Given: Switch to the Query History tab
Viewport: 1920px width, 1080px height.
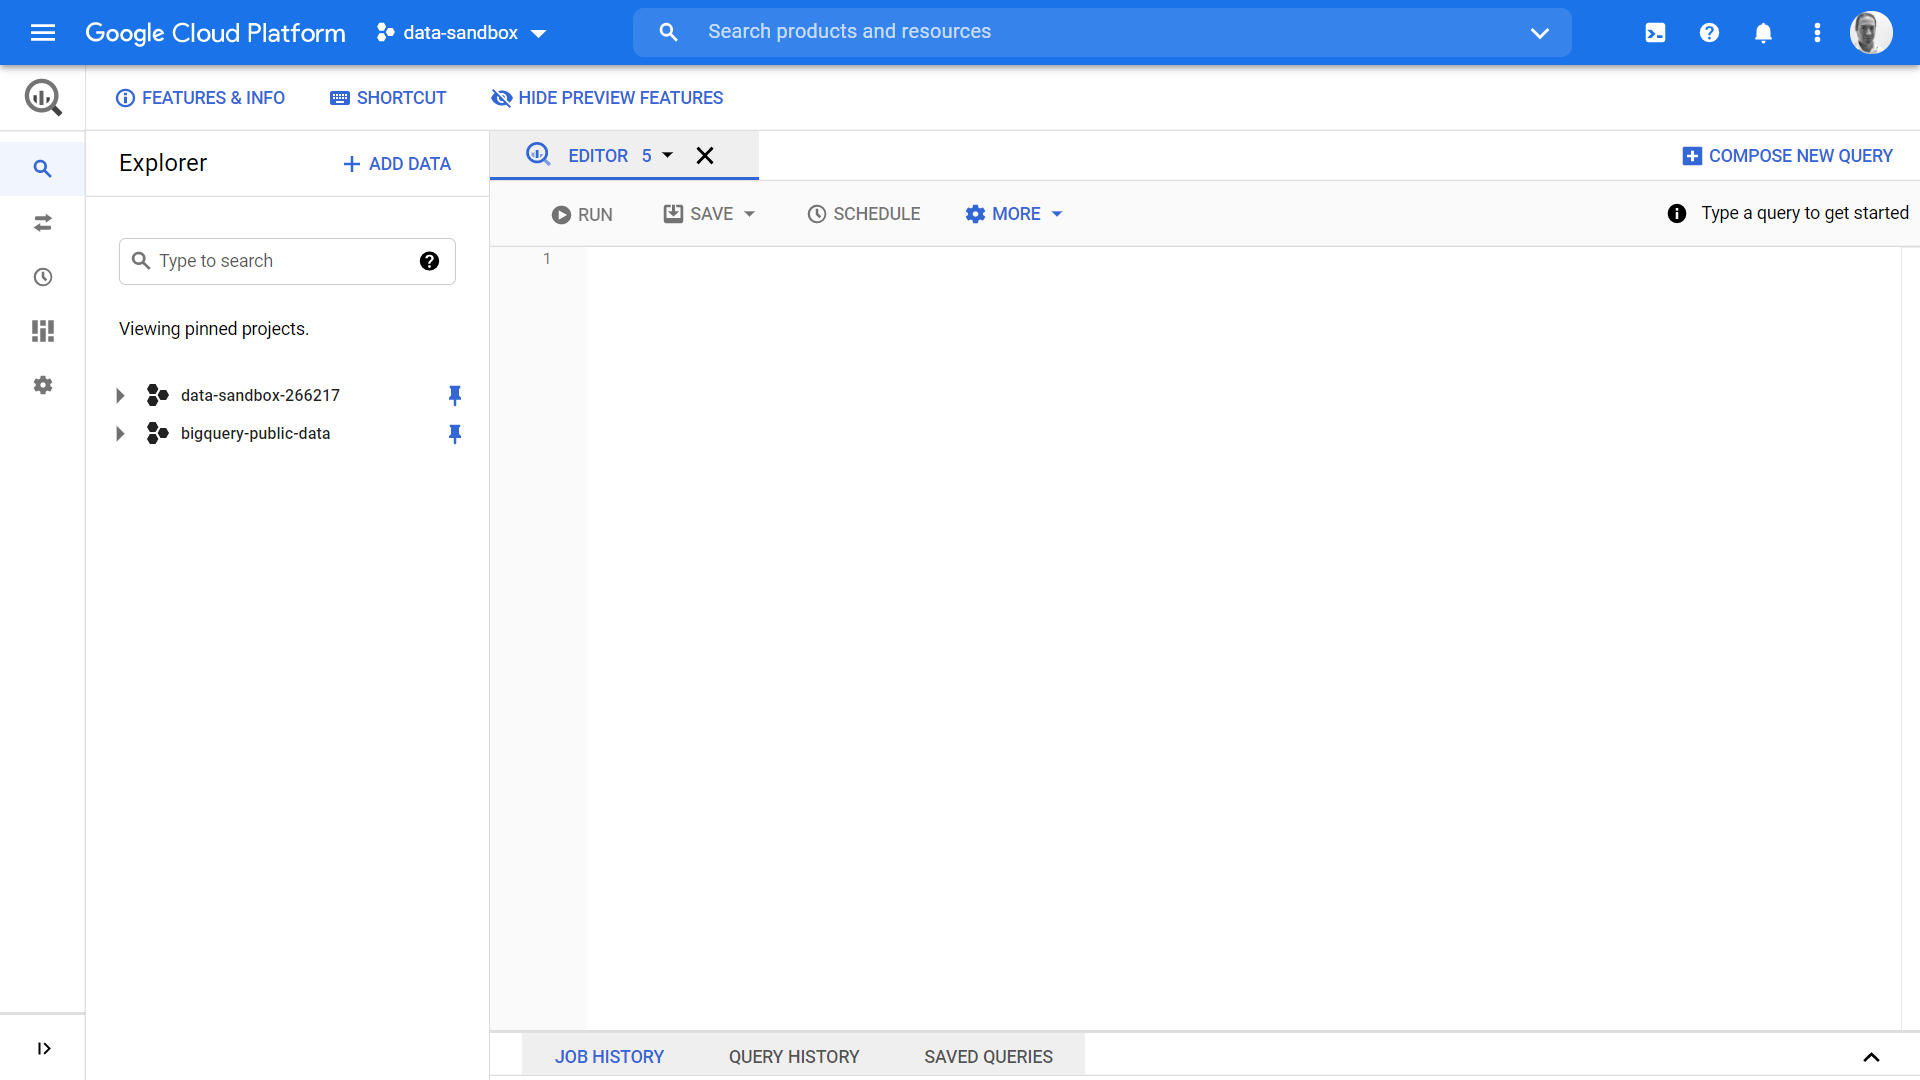Looking at the screenshot, I should (x=794, y=1057).
